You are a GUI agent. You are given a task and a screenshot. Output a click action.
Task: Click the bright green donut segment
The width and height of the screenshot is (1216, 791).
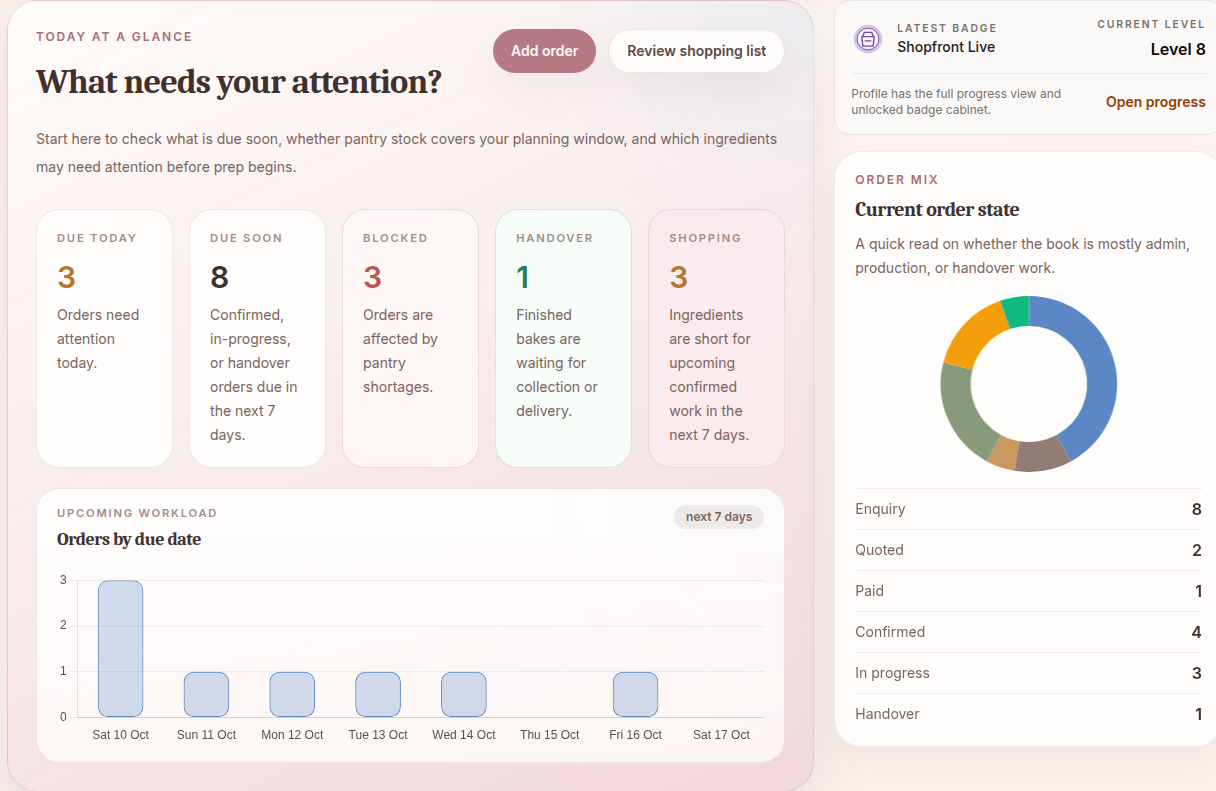pyautogui.click(x=1015, y=312)
